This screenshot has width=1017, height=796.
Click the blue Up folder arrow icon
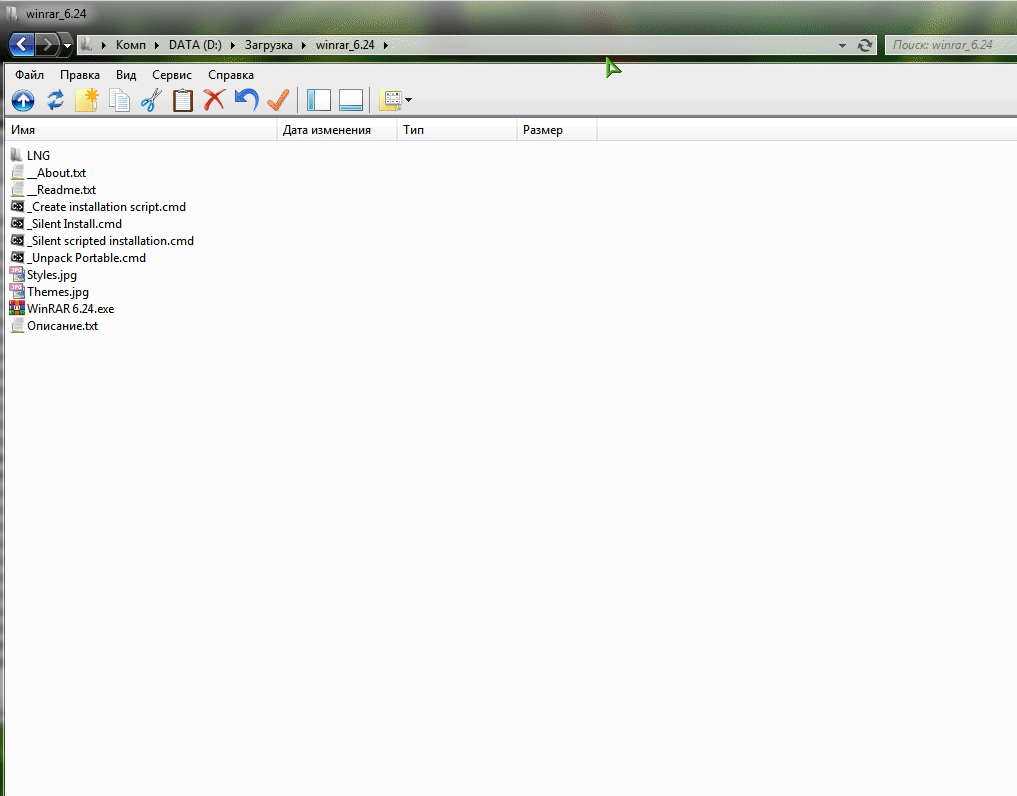(x=23, y=101)
